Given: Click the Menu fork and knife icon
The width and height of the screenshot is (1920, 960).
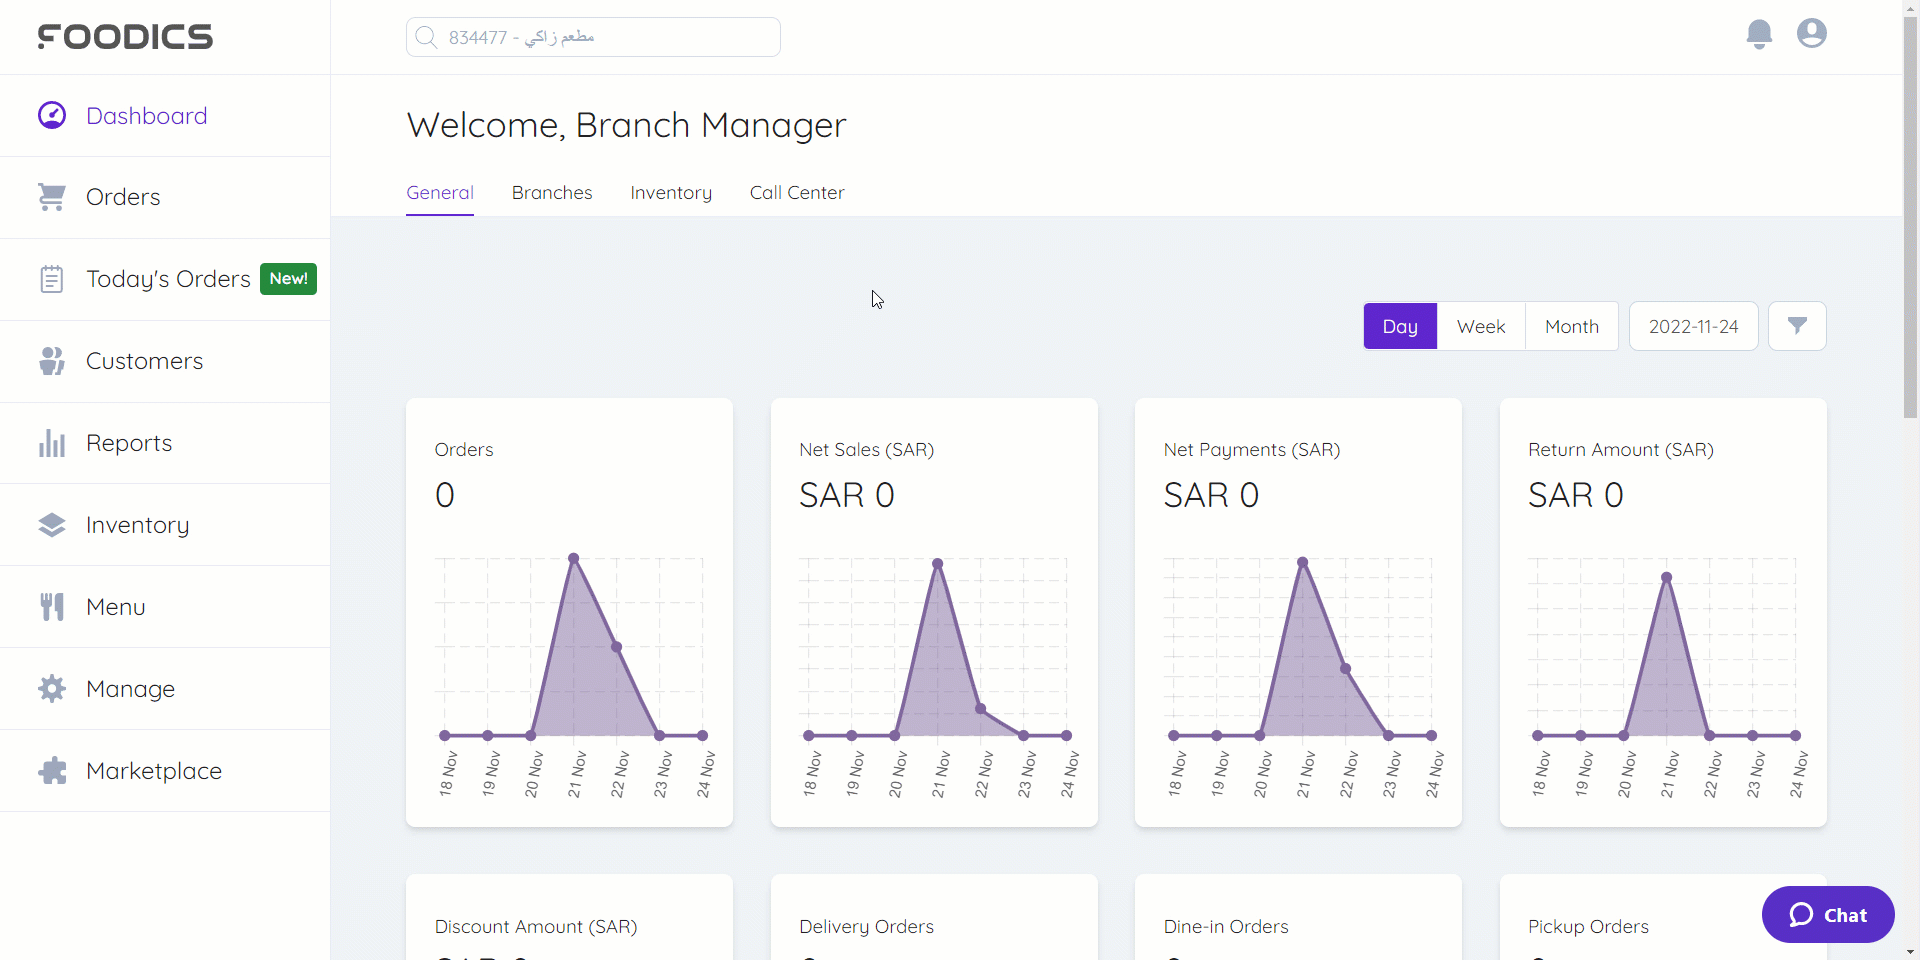Looking at the screenshot, I should click(52, 607).
